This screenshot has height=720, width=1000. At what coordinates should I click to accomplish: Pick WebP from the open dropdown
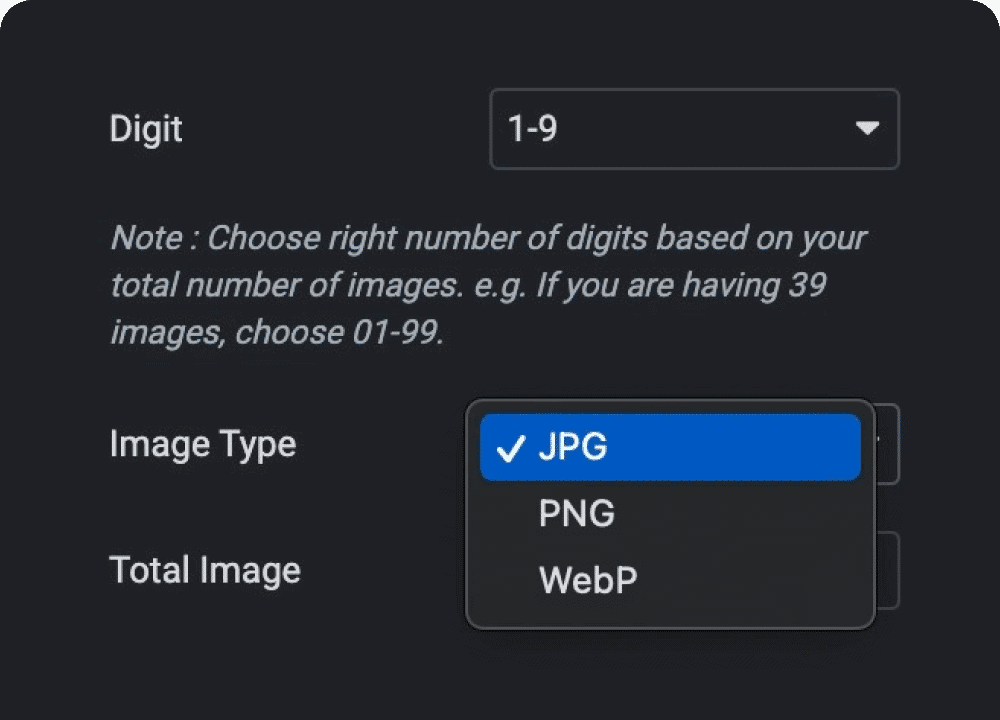point(587,580)
